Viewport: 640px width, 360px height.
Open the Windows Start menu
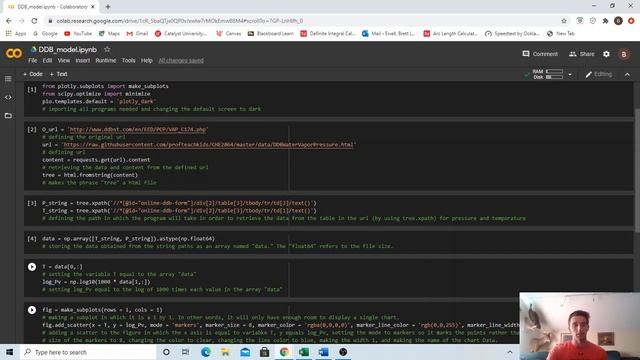tap(9, 352)
